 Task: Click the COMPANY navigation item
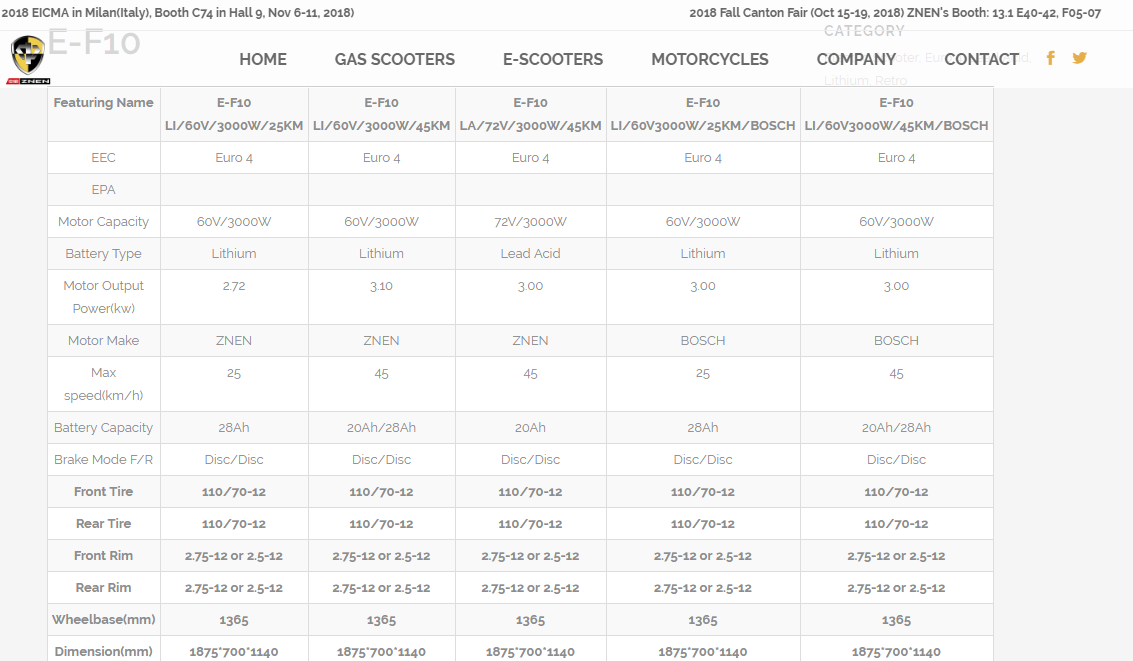coord(855,59)
